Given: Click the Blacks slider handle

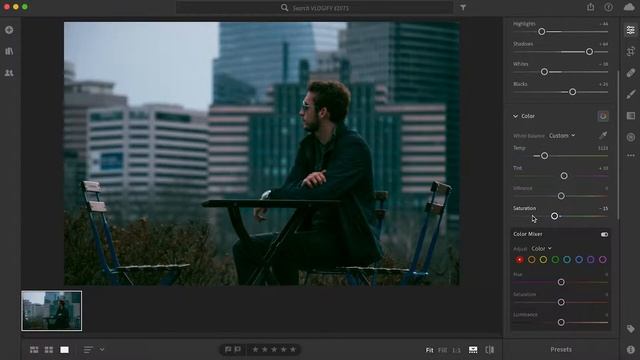Looking at the screenshot, I should coord(572,92).
